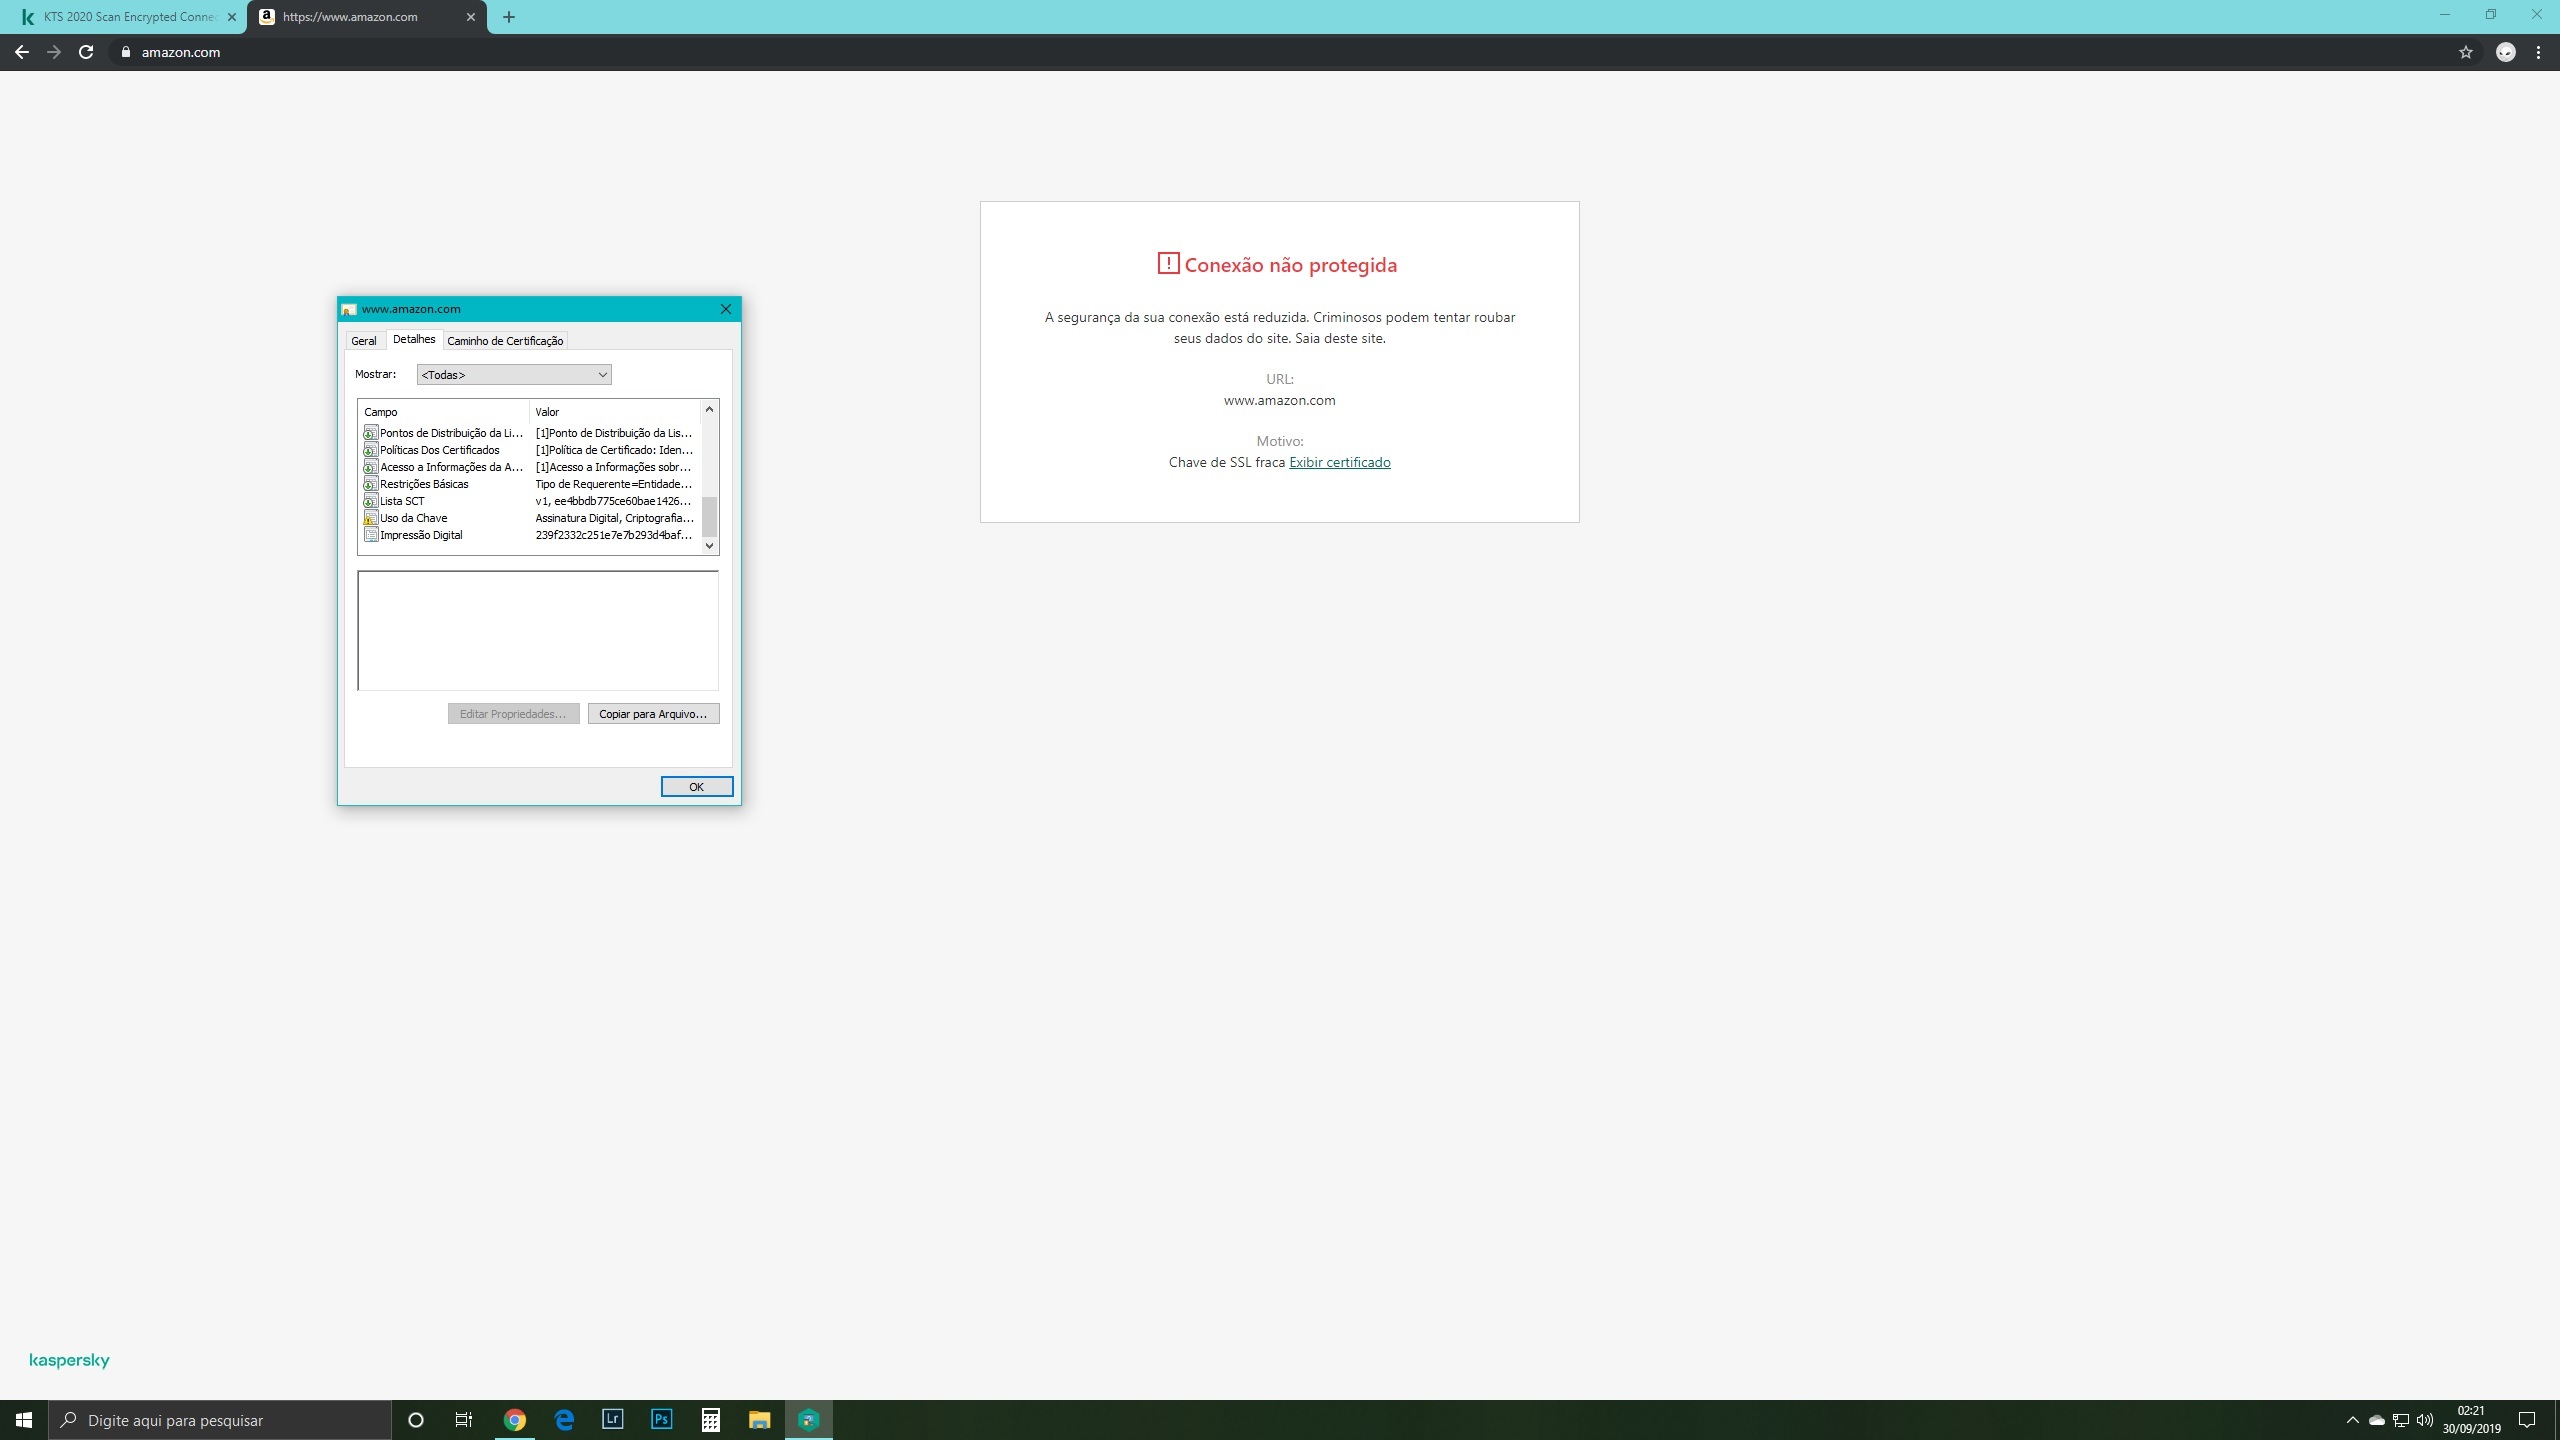Open Lightroom from the taskbar
The image size is (2560, 1440).
[x=612, y=1419]
